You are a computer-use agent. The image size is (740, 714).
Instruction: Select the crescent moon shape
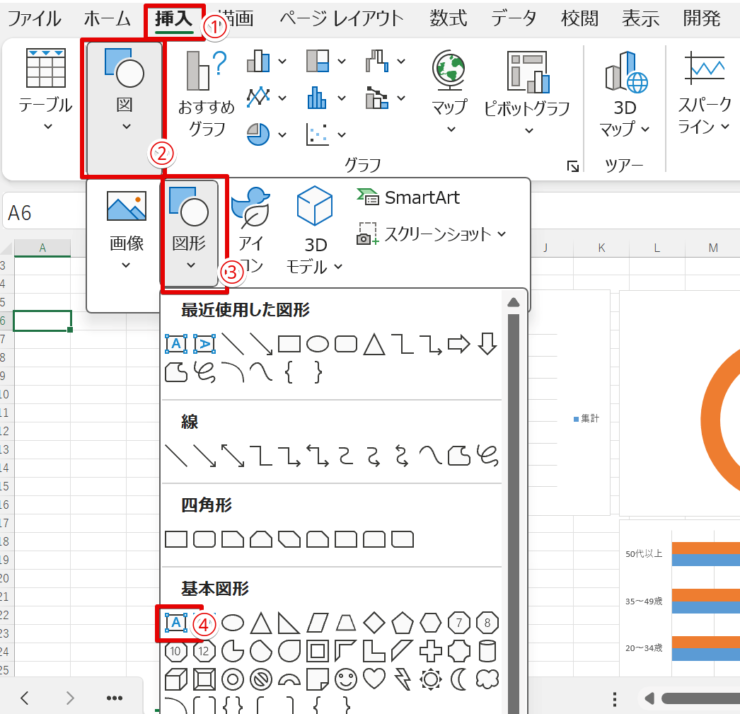pyautogui.click(x=459, y=679)
